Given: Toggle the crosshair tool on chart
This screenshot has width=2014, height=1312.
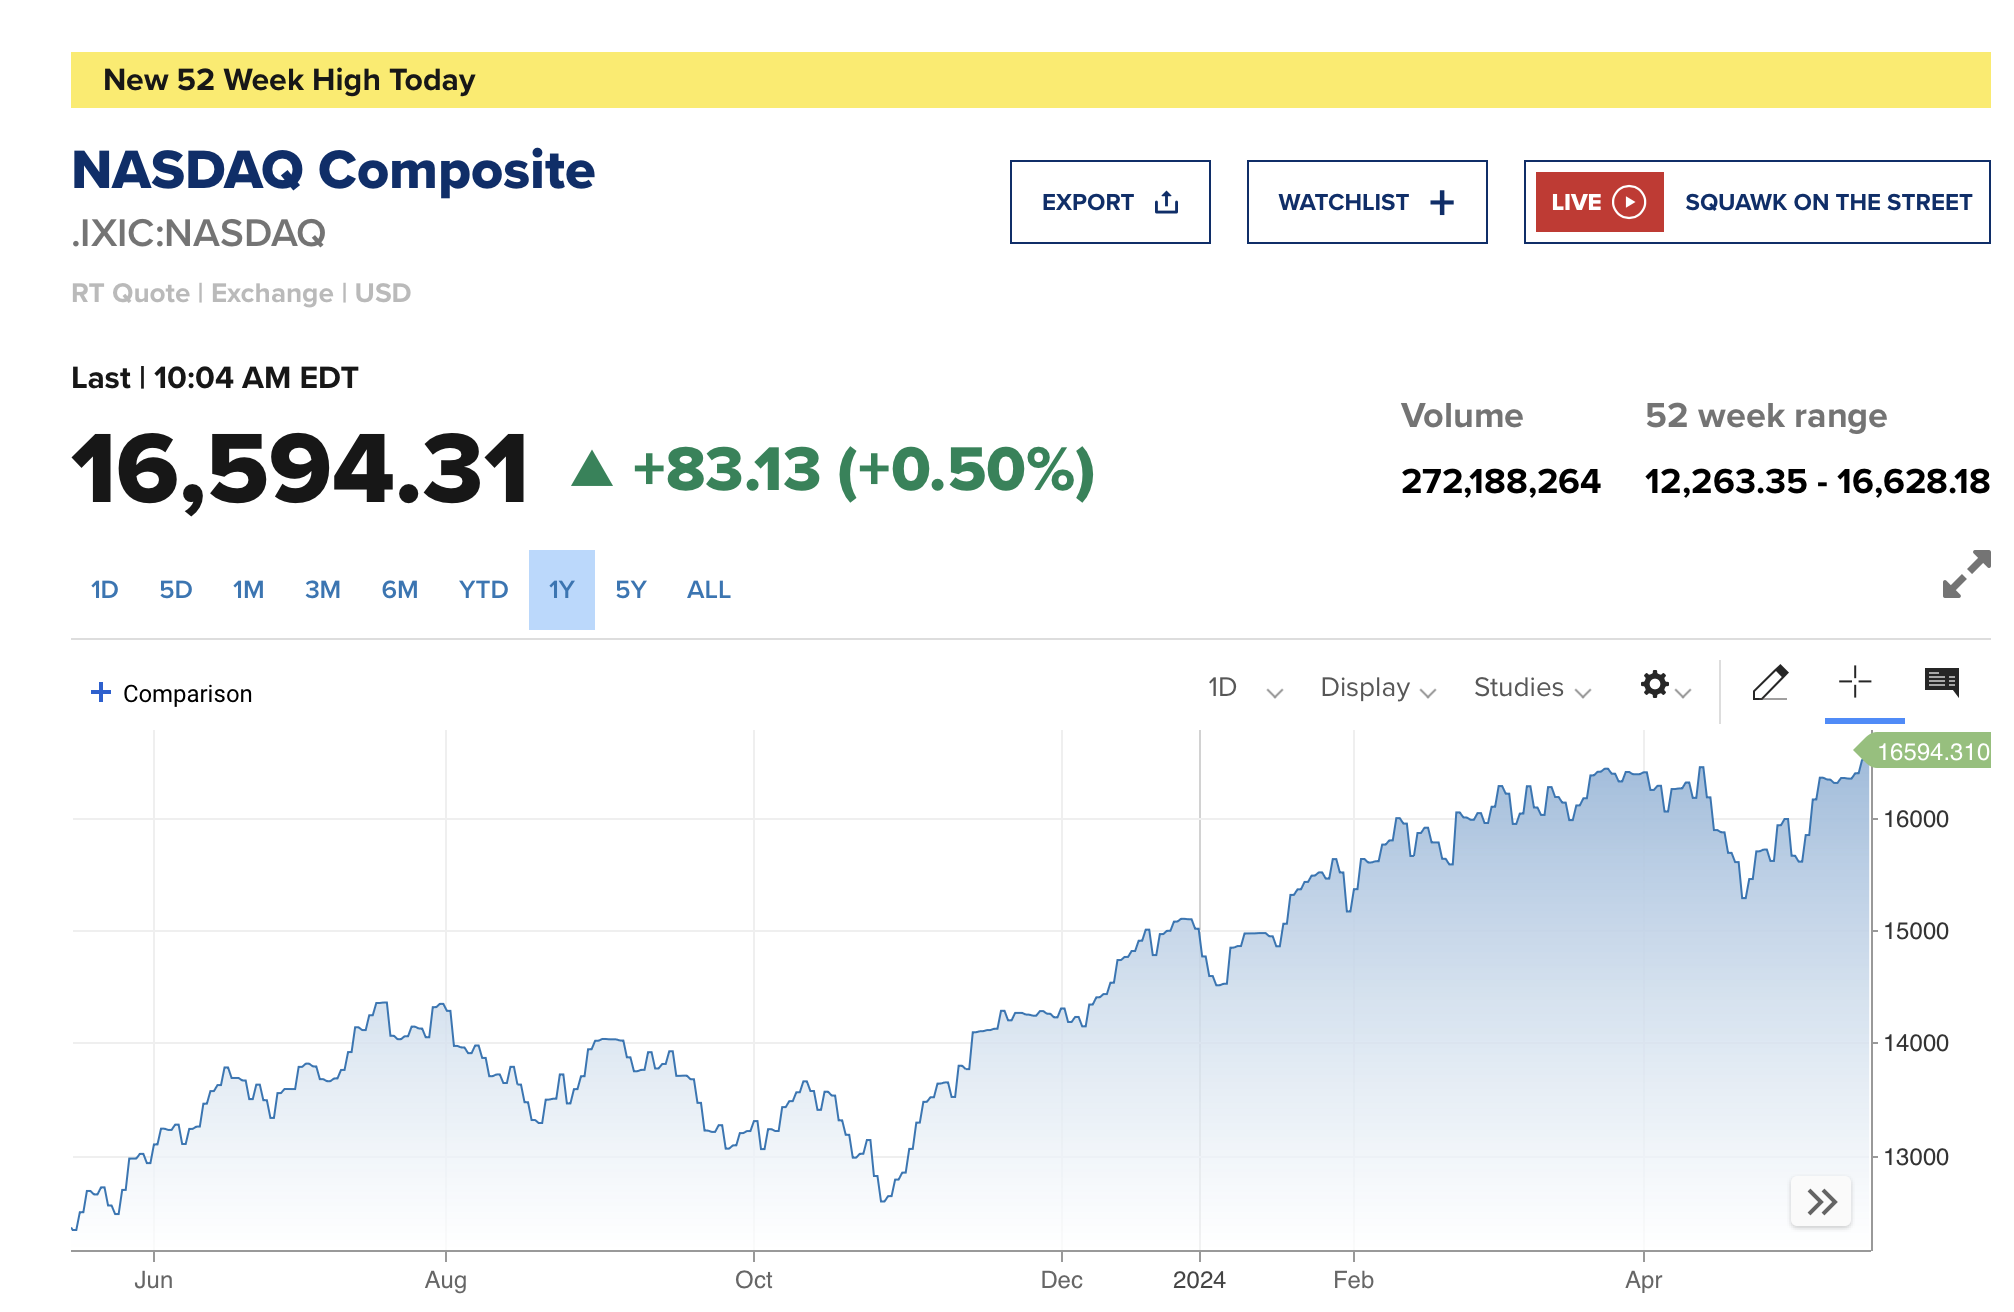Looking at the screenshot, I should point(1855,682).
